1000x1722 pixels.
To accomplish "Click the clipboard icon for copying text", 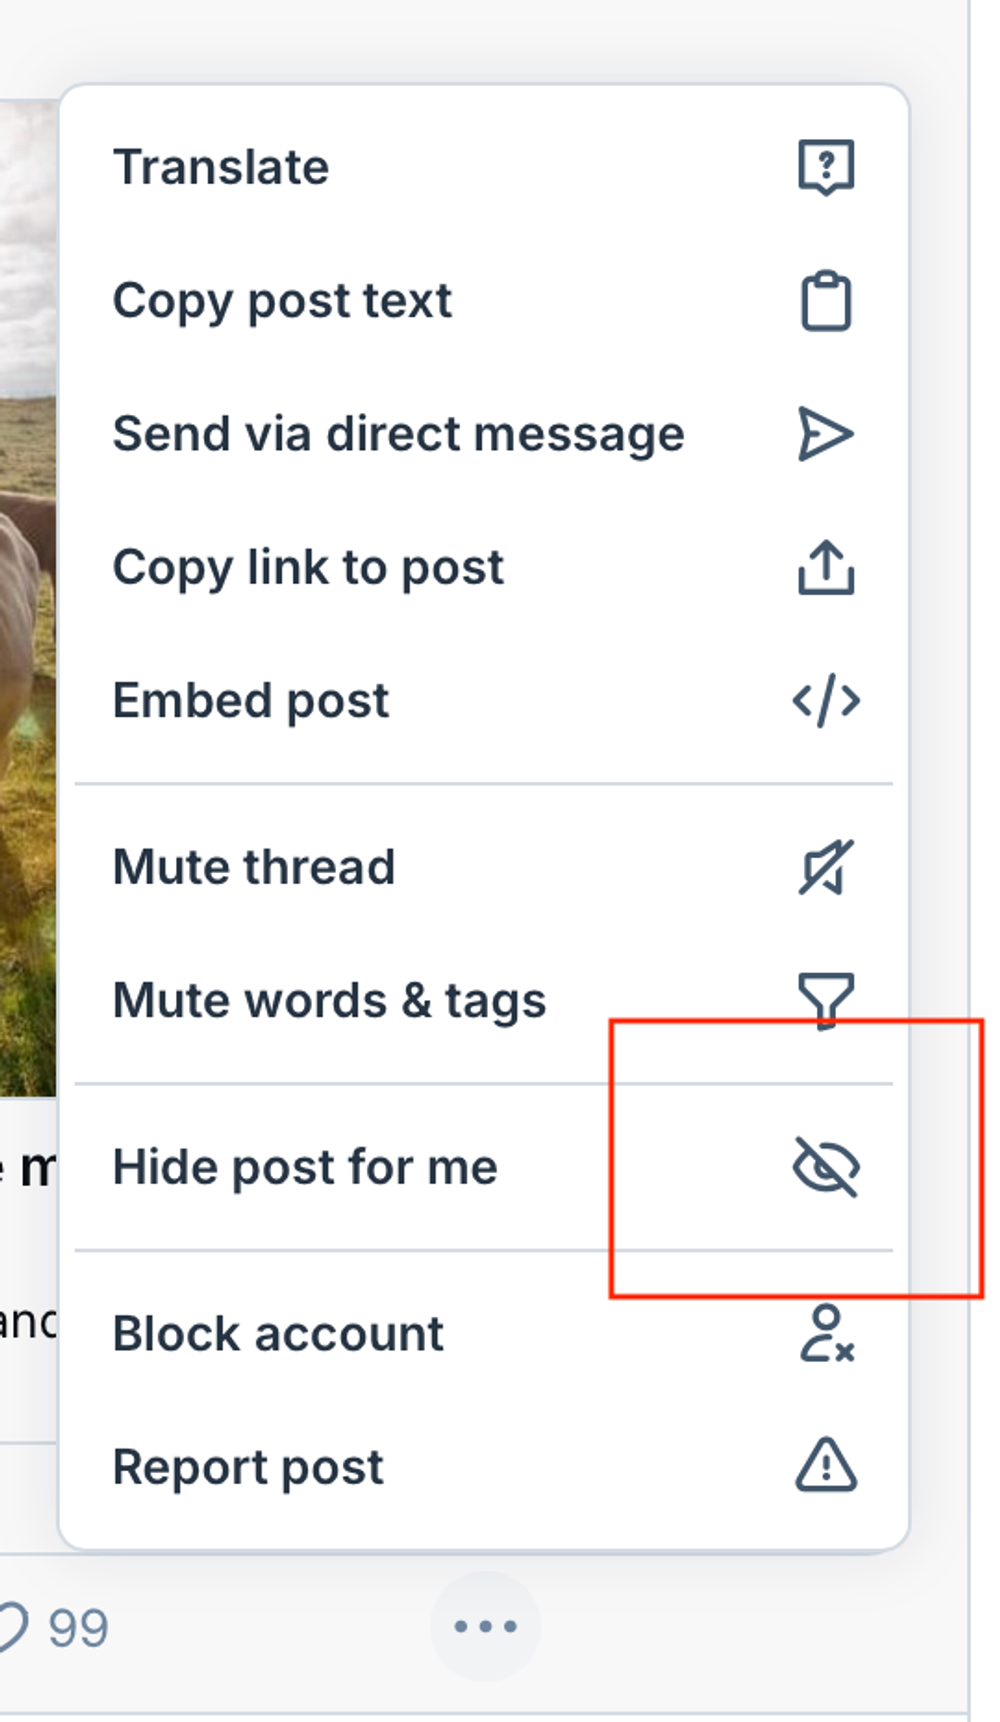I will point(826,300).
